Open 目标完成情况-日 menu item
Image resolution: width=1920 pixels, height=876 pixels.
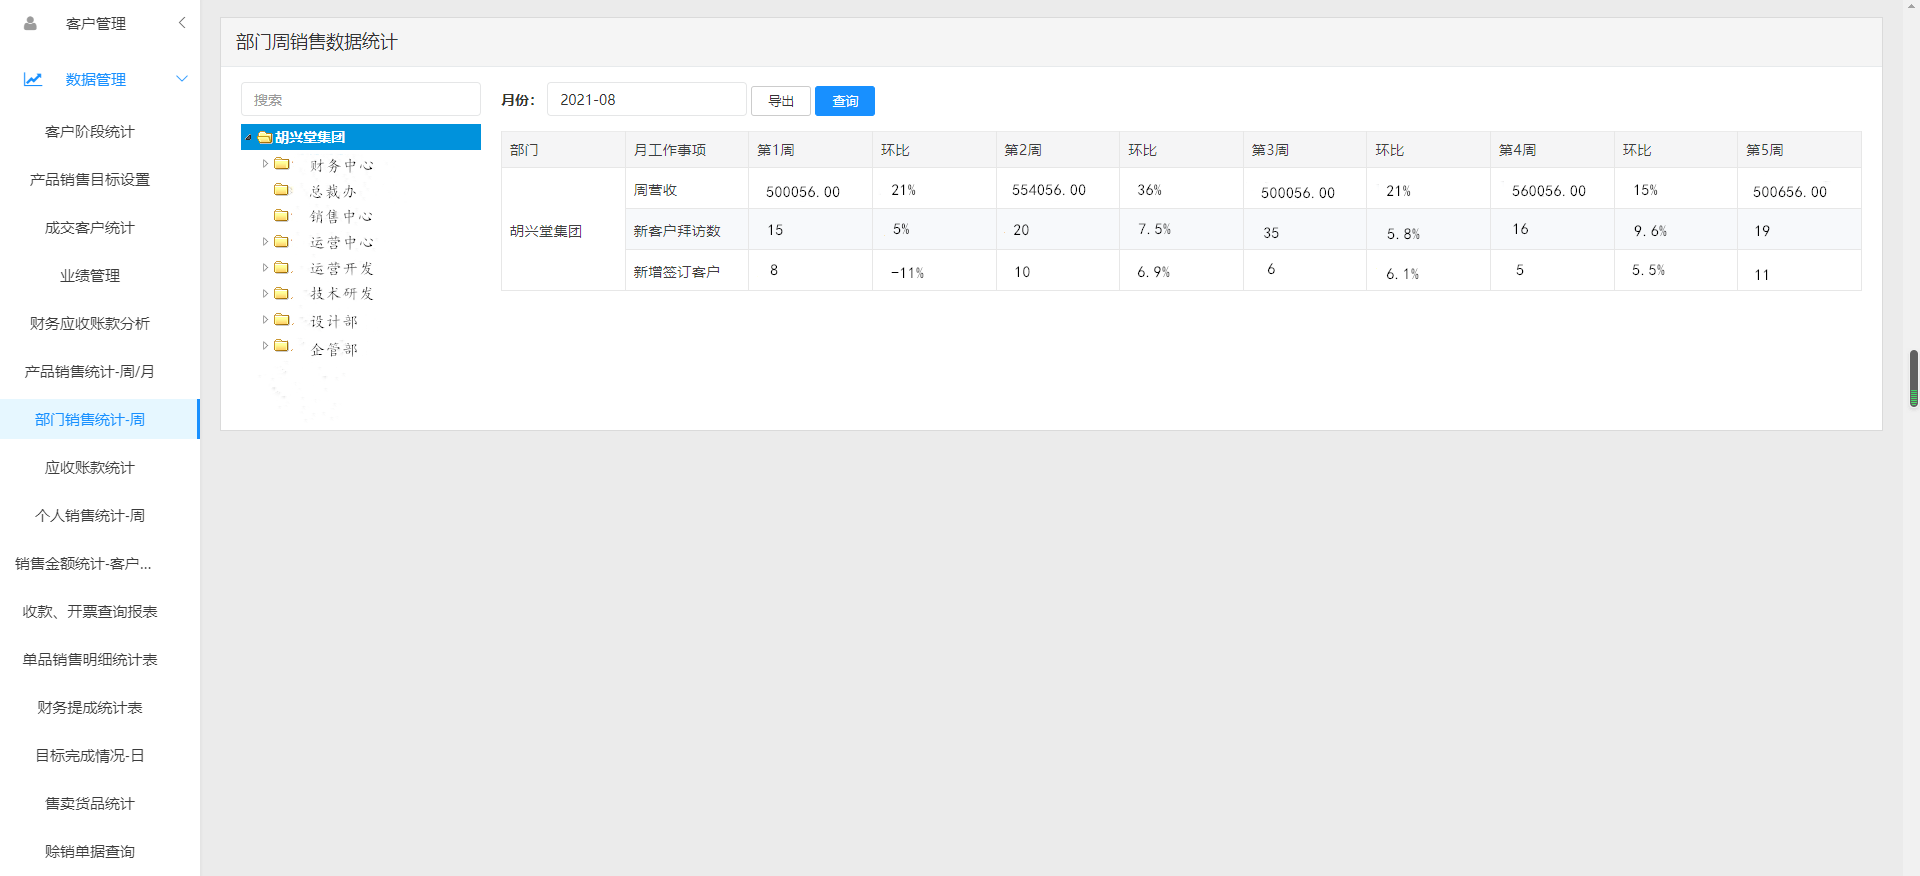(x=90, y=755)
